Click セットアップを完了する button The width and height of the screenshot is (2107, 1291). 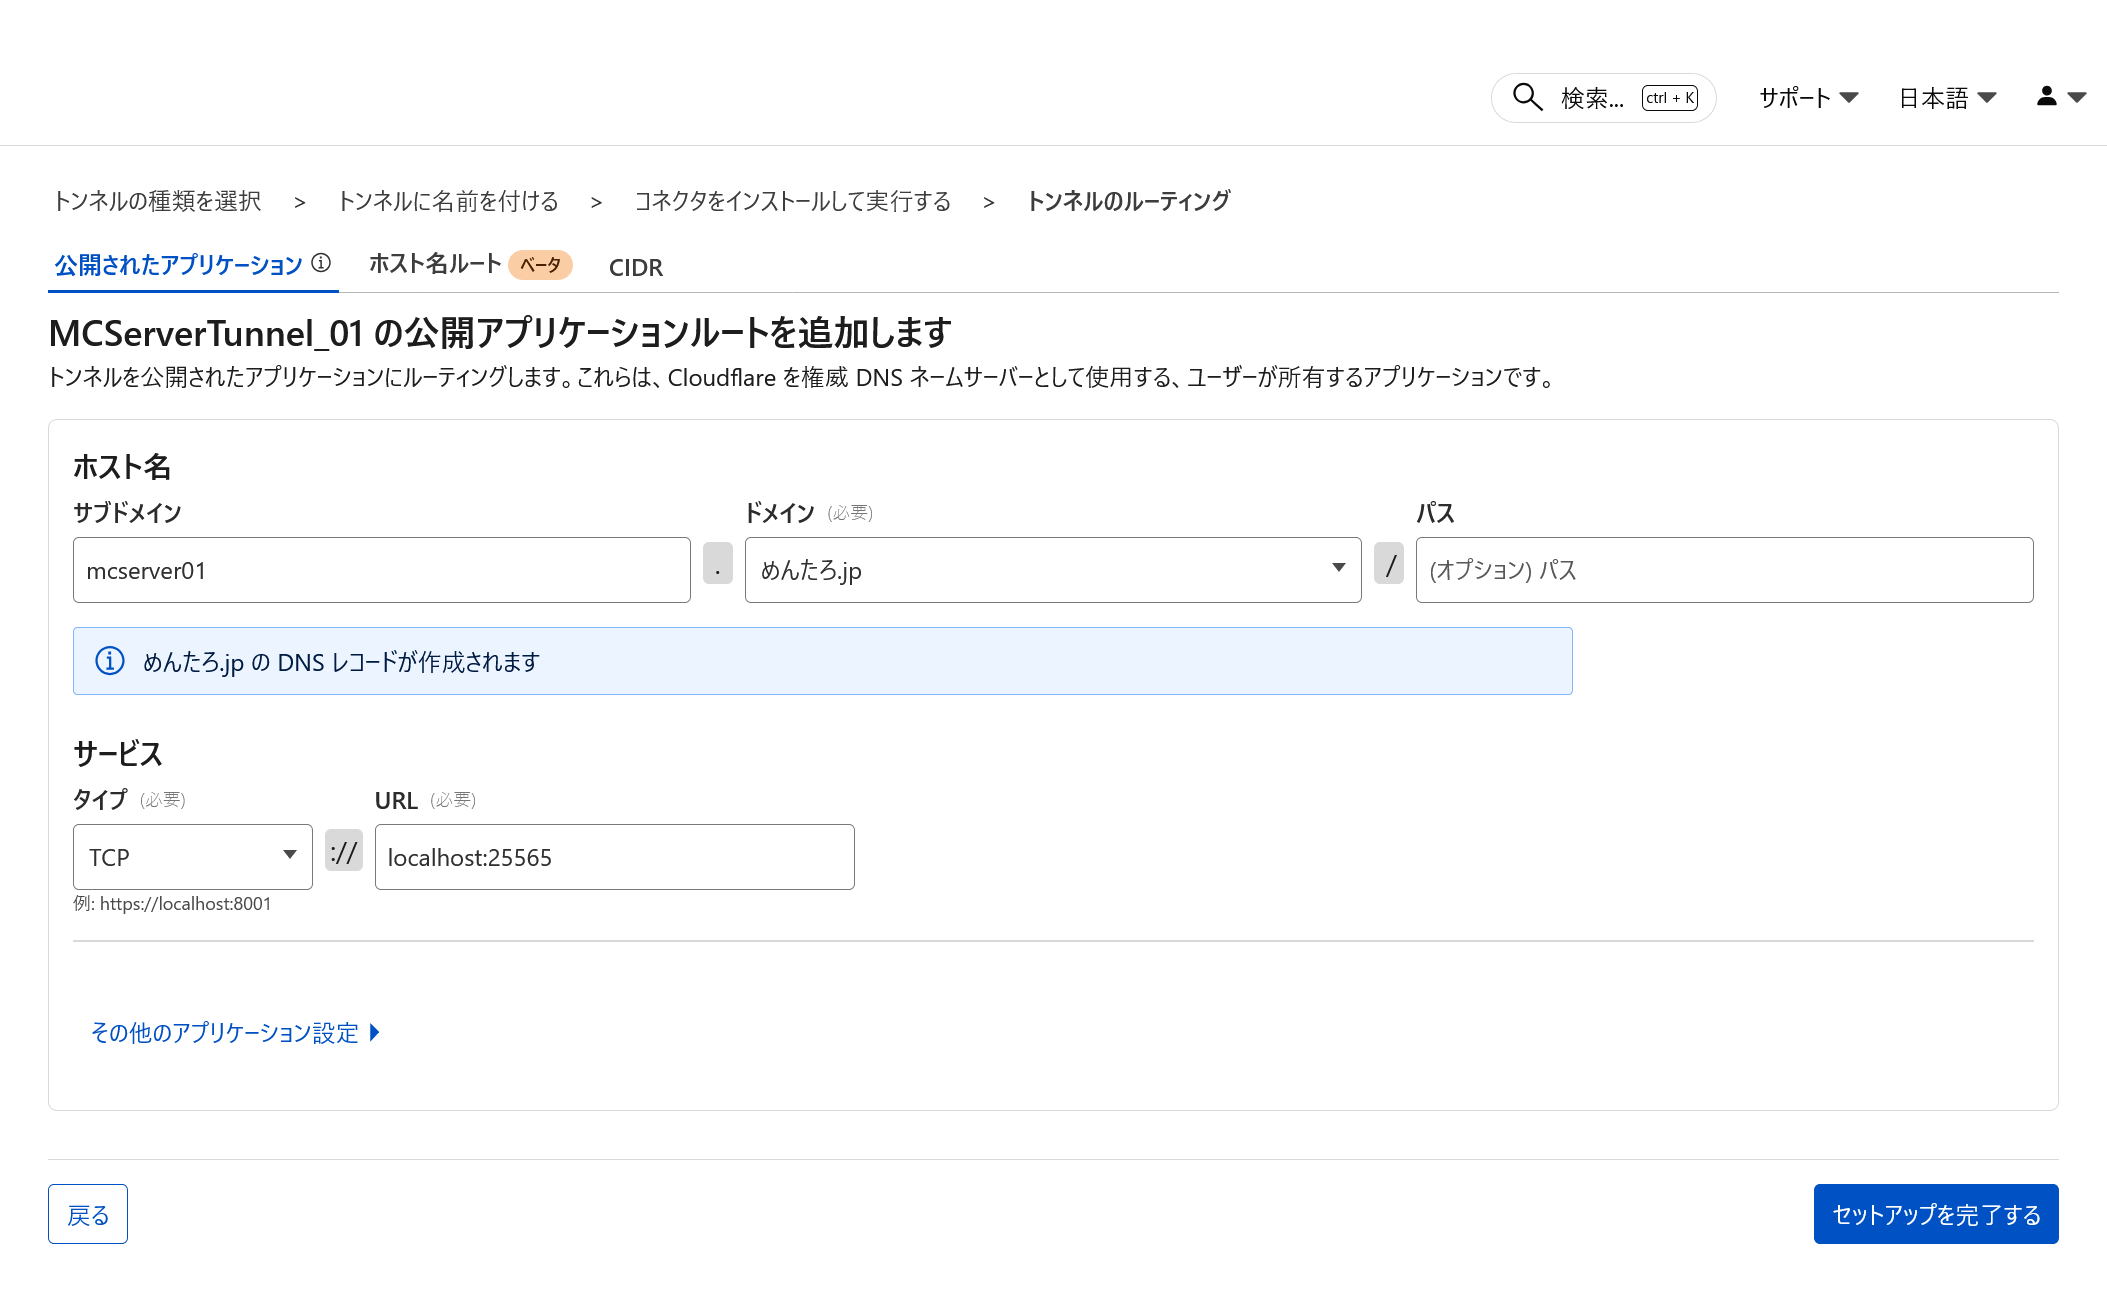1935,1214
